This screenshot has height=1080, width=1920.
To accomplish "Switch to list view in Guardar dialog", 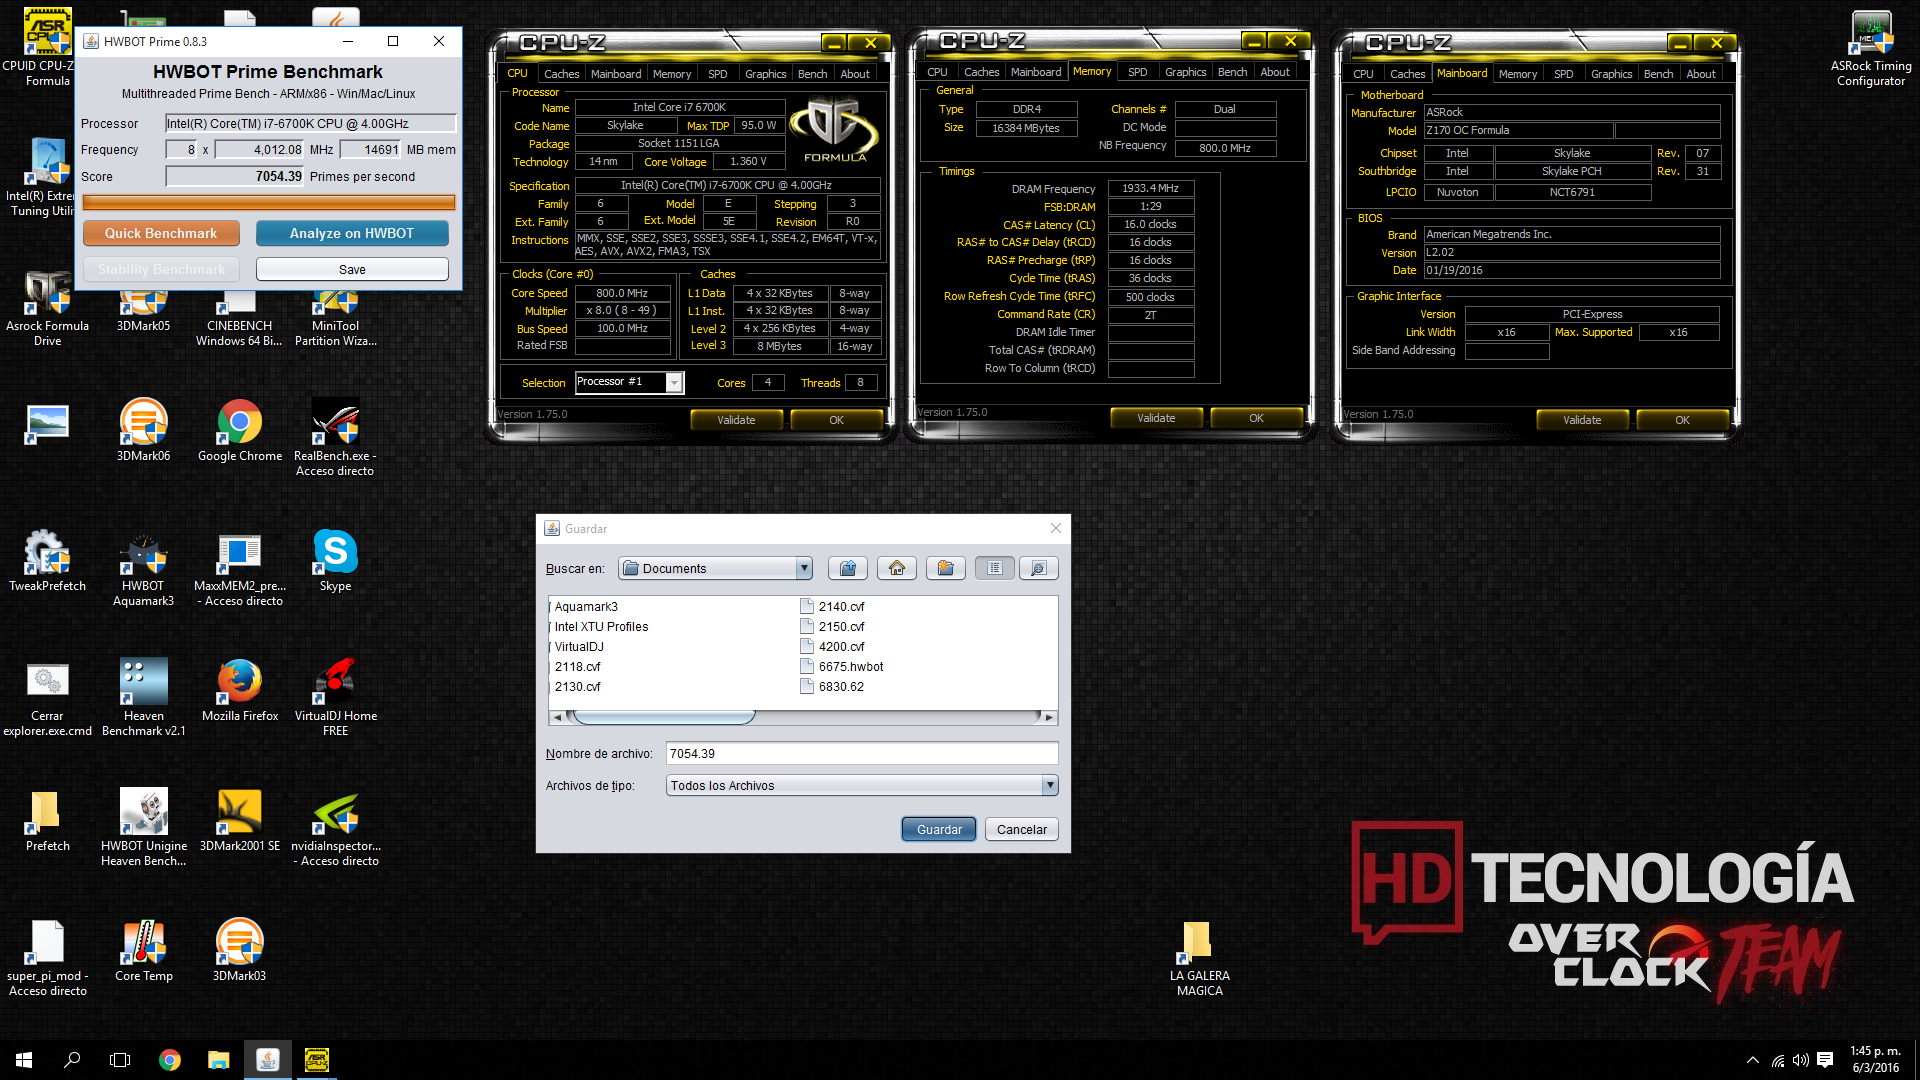I will coord(995,568).
